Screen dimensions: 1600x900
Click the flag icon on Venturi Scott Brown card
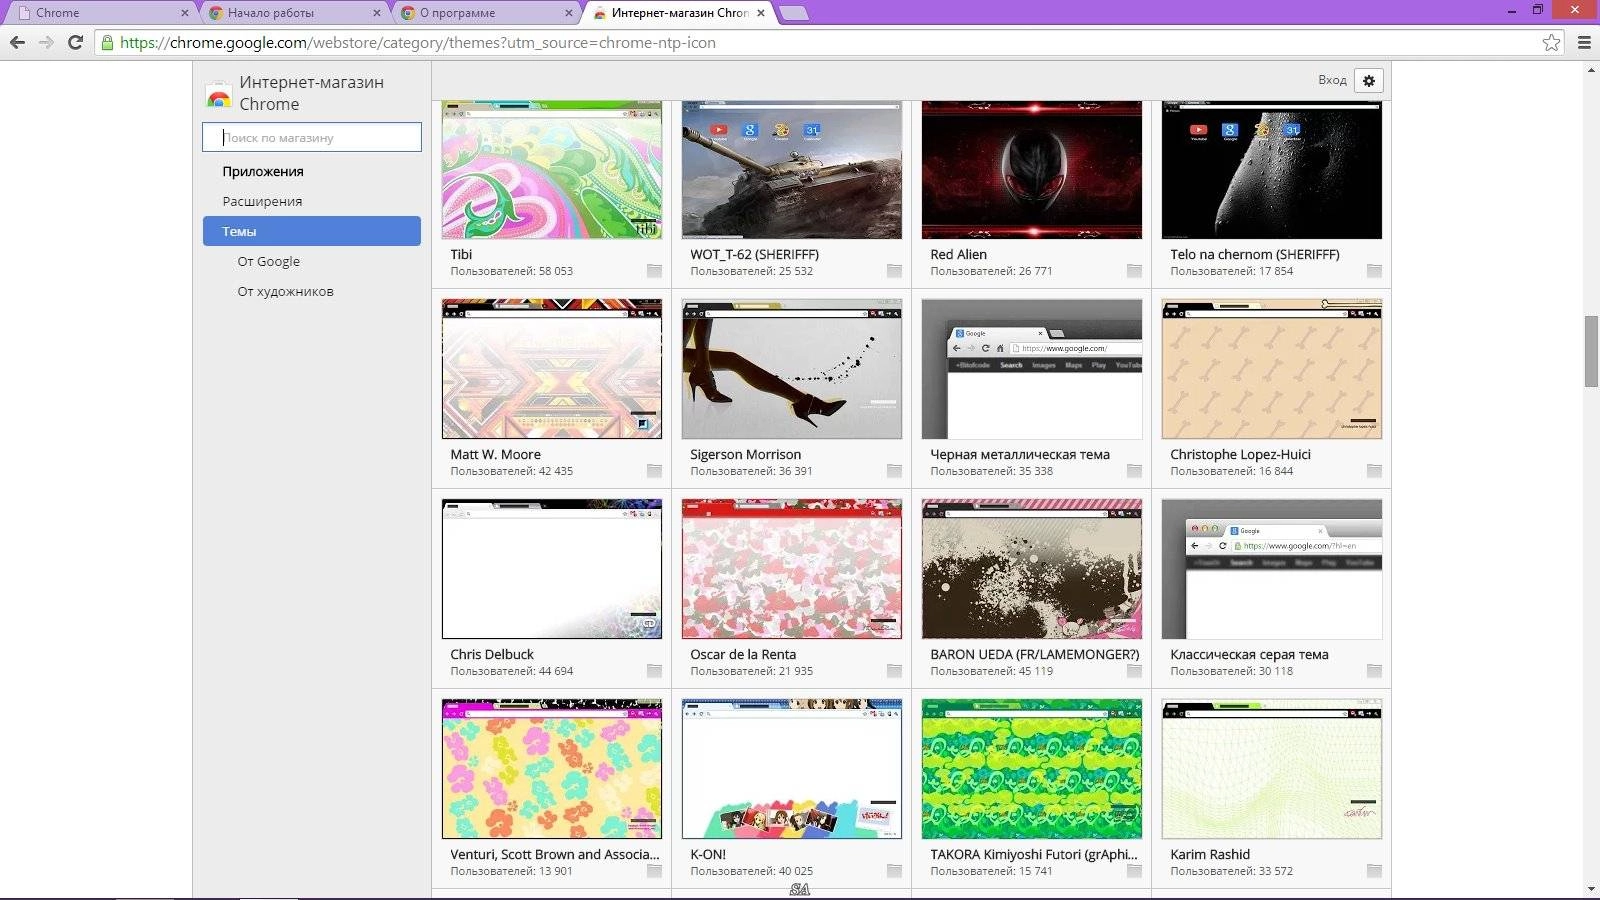pyautogui.click(x=654, y=871)
